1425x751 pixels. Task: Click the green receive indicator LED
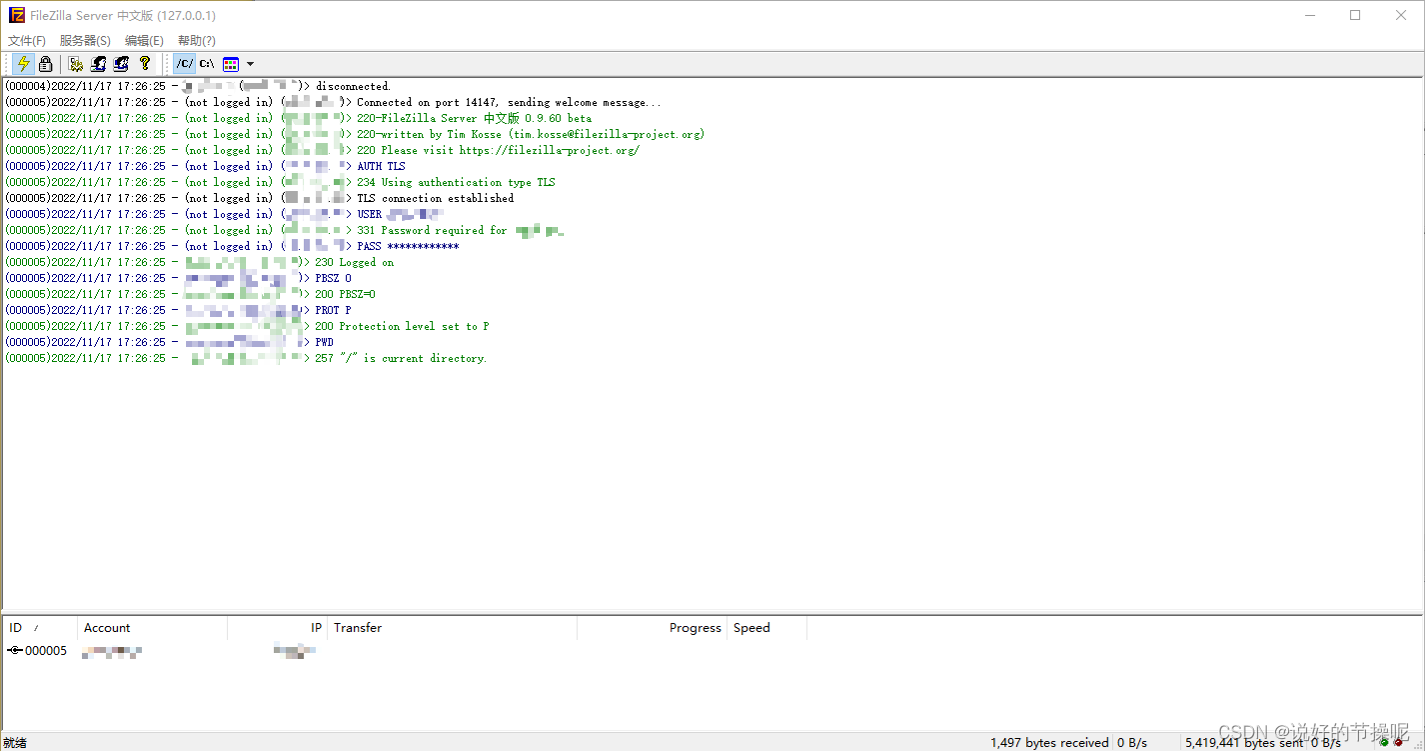coord(1384,742)
